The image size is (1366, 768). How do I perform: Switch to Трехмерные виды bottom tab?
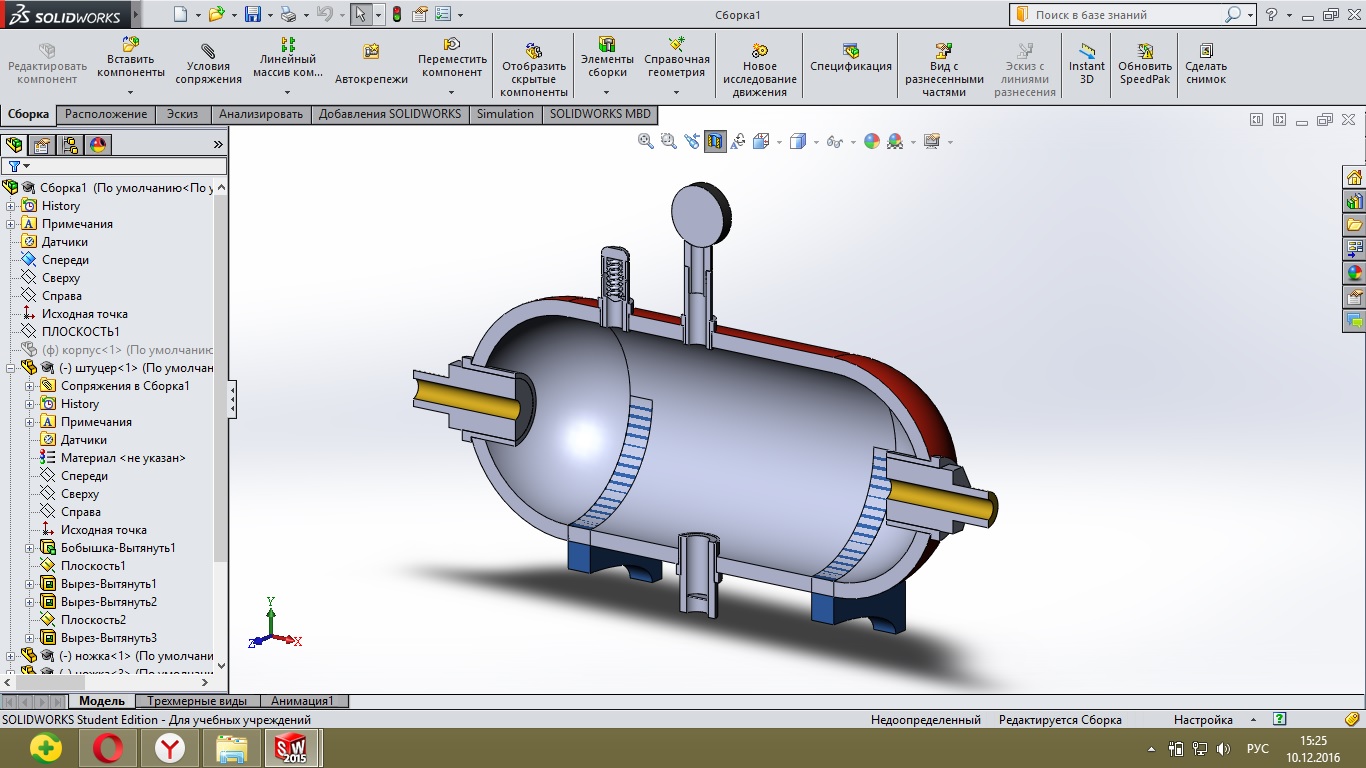197,701
